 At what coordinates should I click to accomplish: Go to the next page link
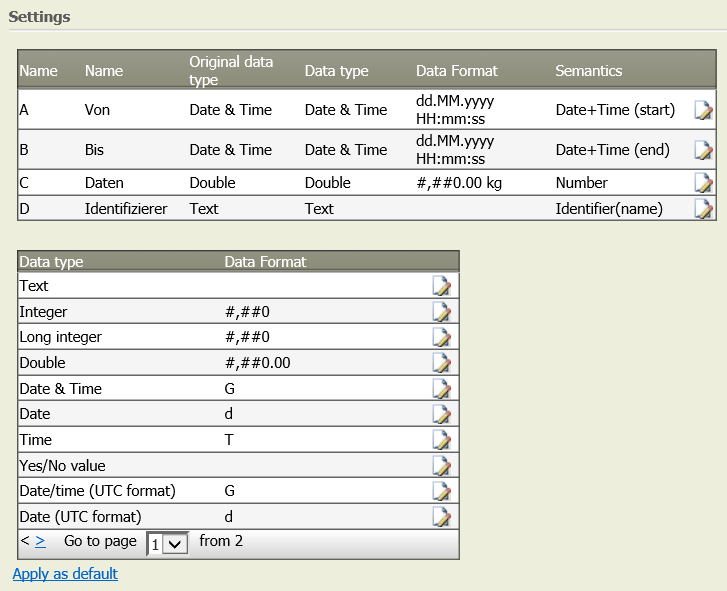(x=40, y=541)
